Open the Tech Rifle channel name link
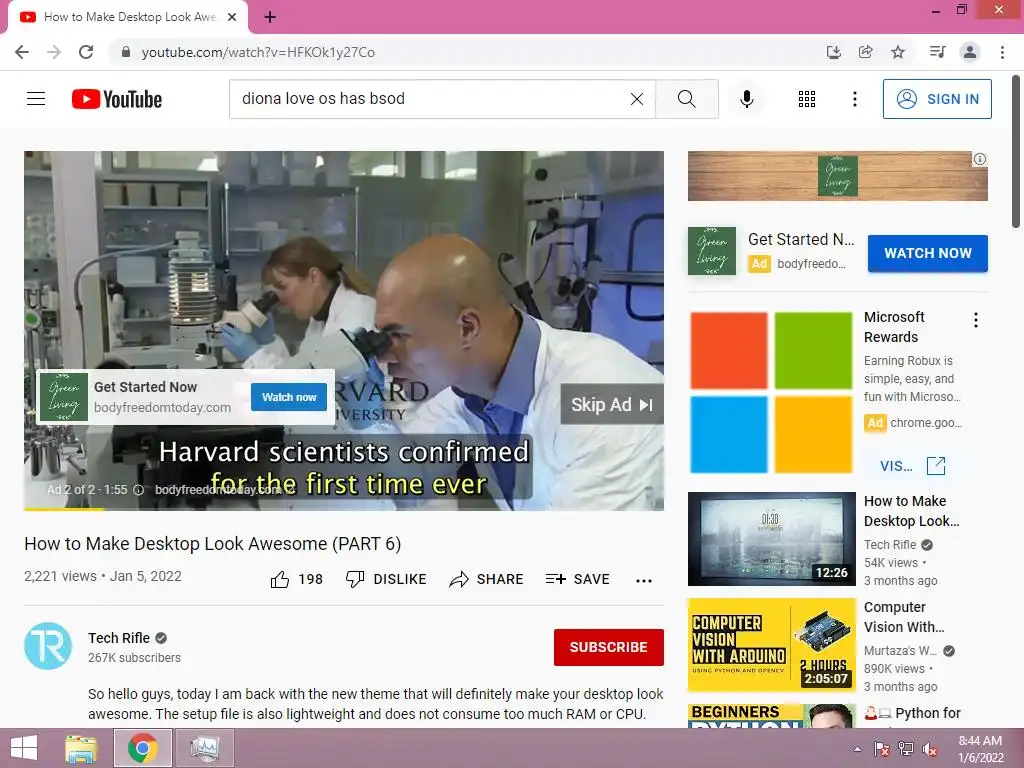The image size is (1024, 768). [119, 638]
